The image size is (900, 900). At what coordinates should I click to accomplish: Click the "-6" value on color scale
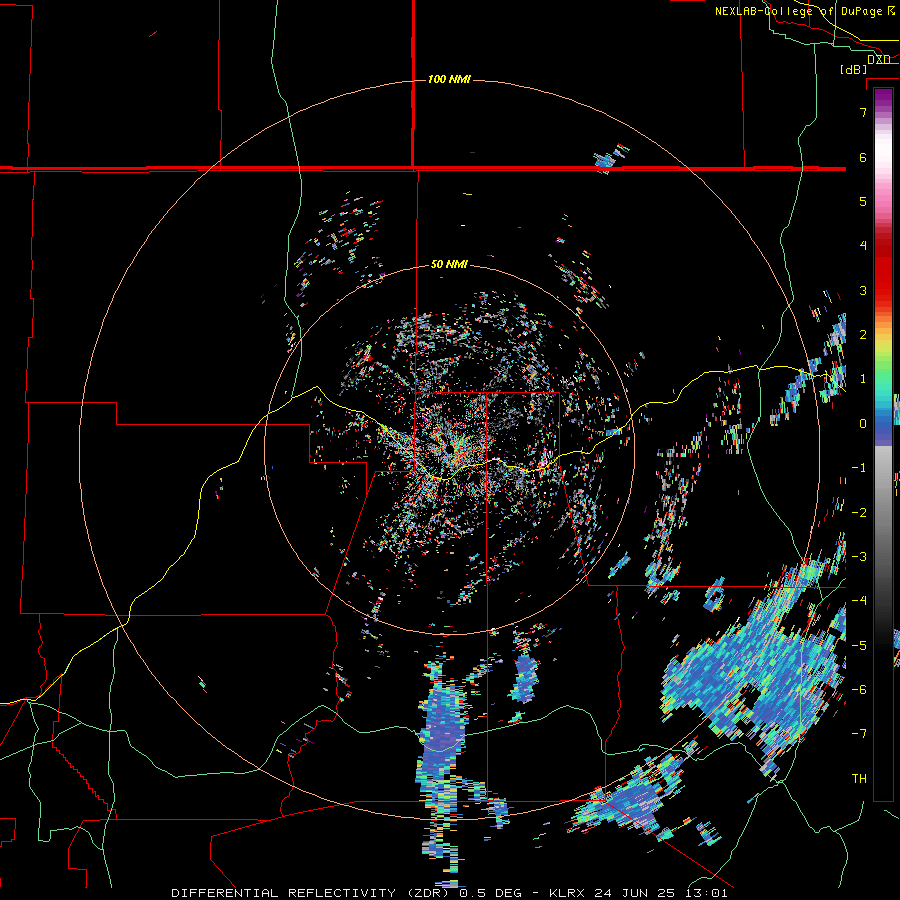[x=859, y=690]
